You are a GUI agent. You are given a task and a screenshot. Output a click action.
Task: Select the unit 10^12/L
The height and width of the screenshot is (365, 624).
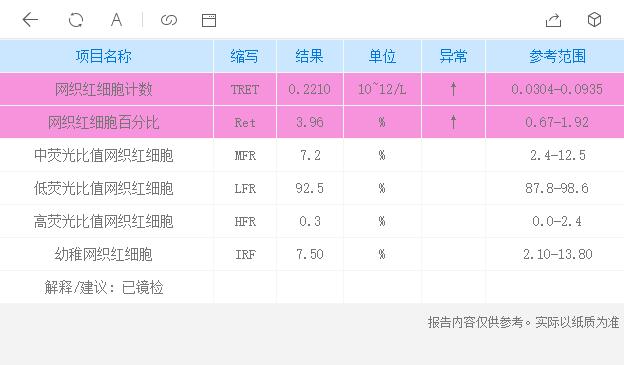coord(382,89)
